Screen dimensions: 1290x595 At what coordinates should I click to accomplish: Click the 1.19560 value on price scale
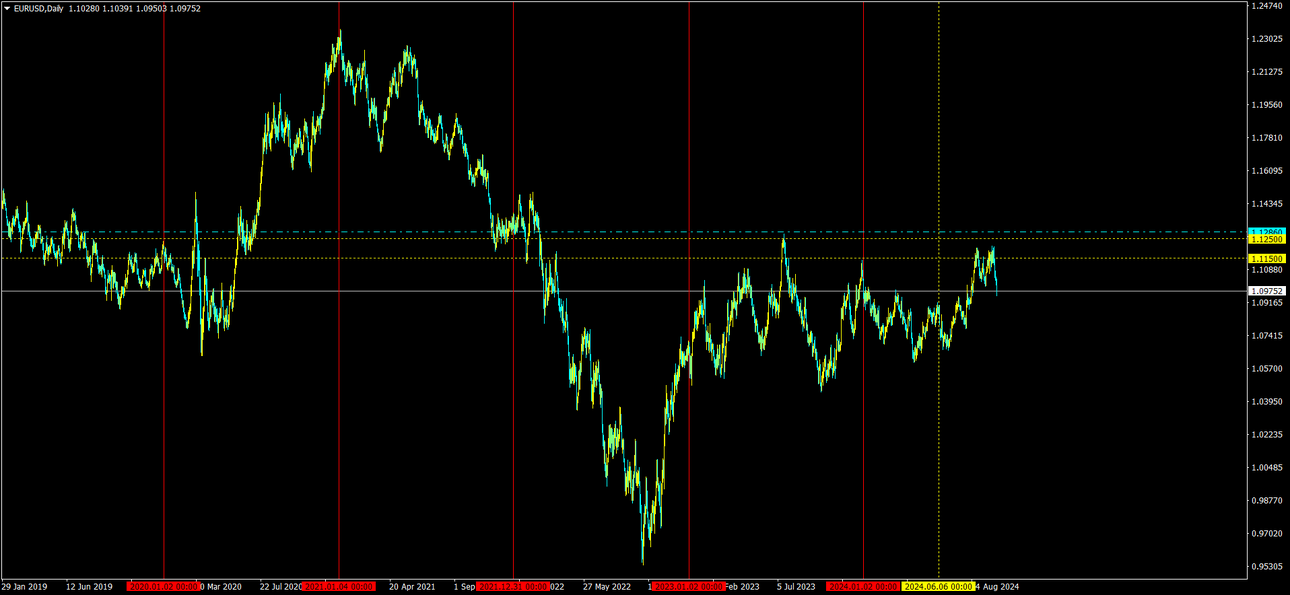[1266, 105]
